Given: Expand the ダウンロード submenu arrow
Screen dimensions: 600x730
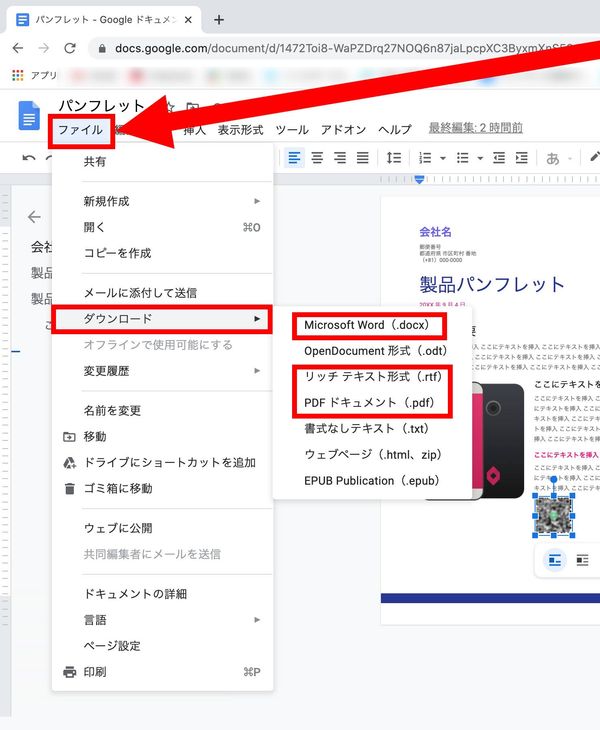Looking at the screenshot, I should tap(257, 319).
